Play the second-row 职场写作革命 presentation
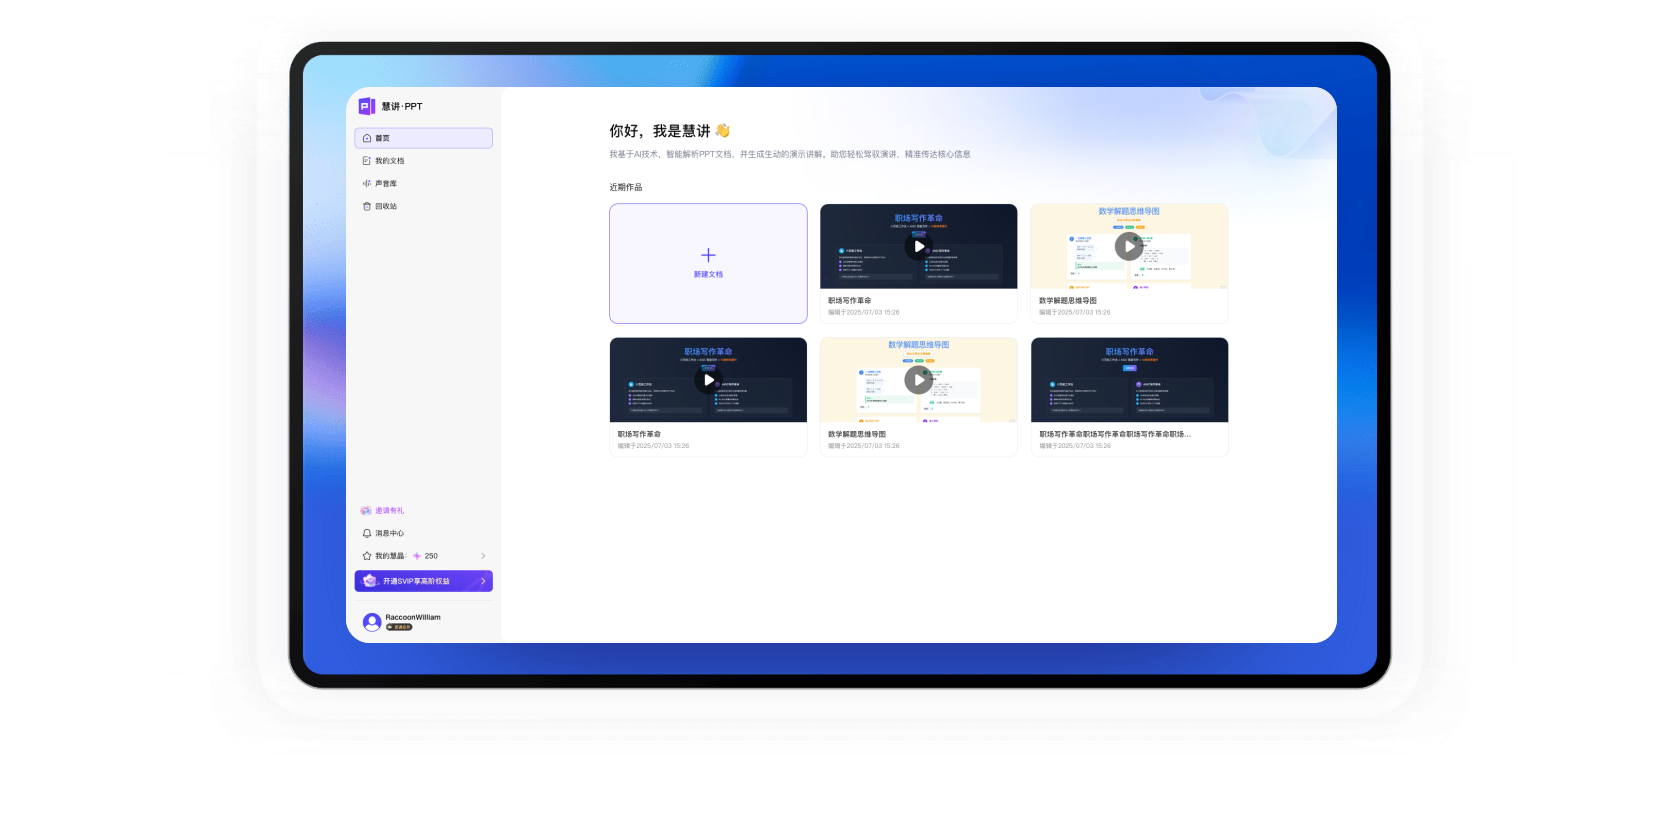 point(708,380)
